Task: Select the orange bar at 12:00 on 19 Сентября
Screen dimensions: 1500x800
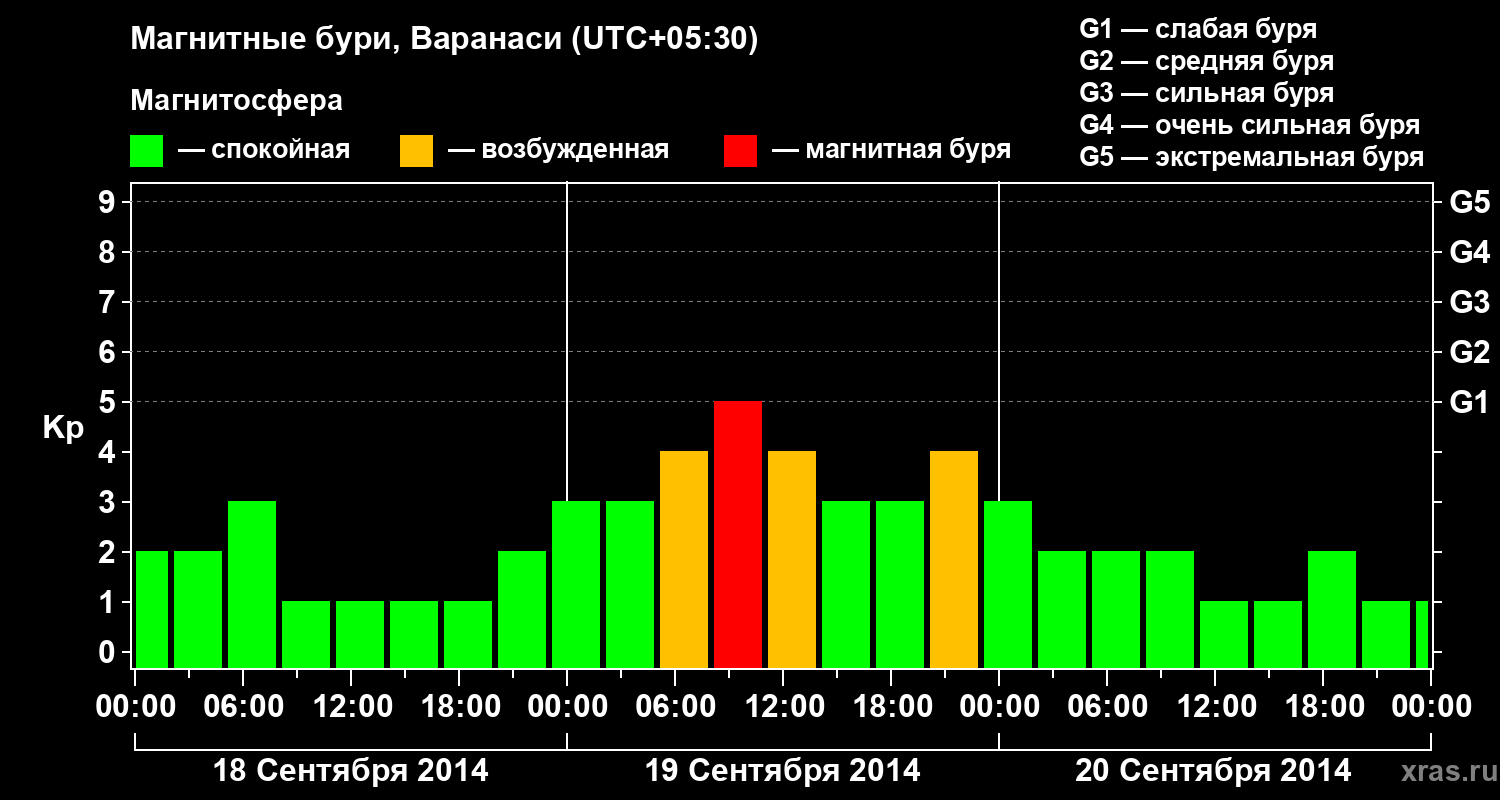Action: (x=792, y=560)
